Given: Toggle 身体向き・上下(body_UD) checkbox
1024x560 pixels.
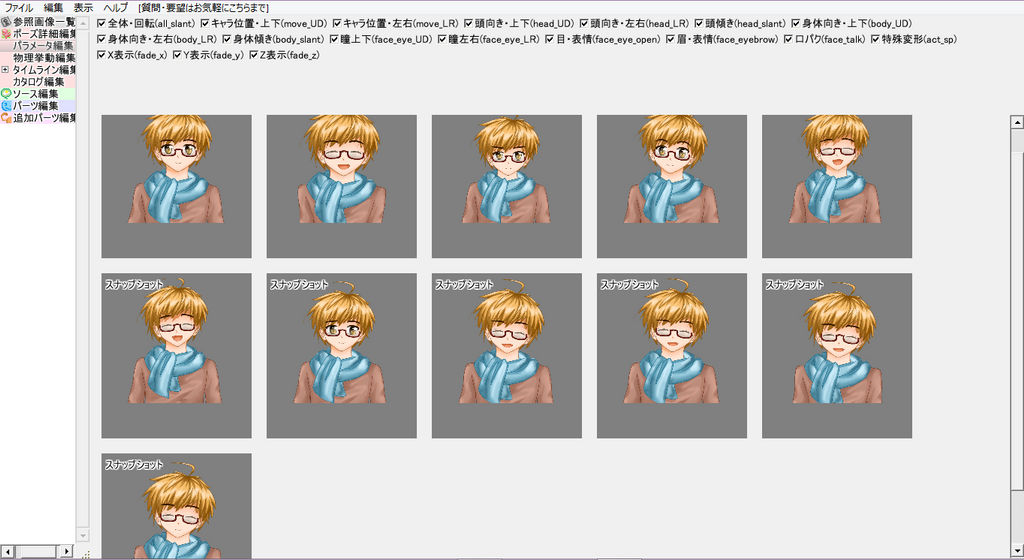Looking at the screenshot, I should [x=795, y=23].
